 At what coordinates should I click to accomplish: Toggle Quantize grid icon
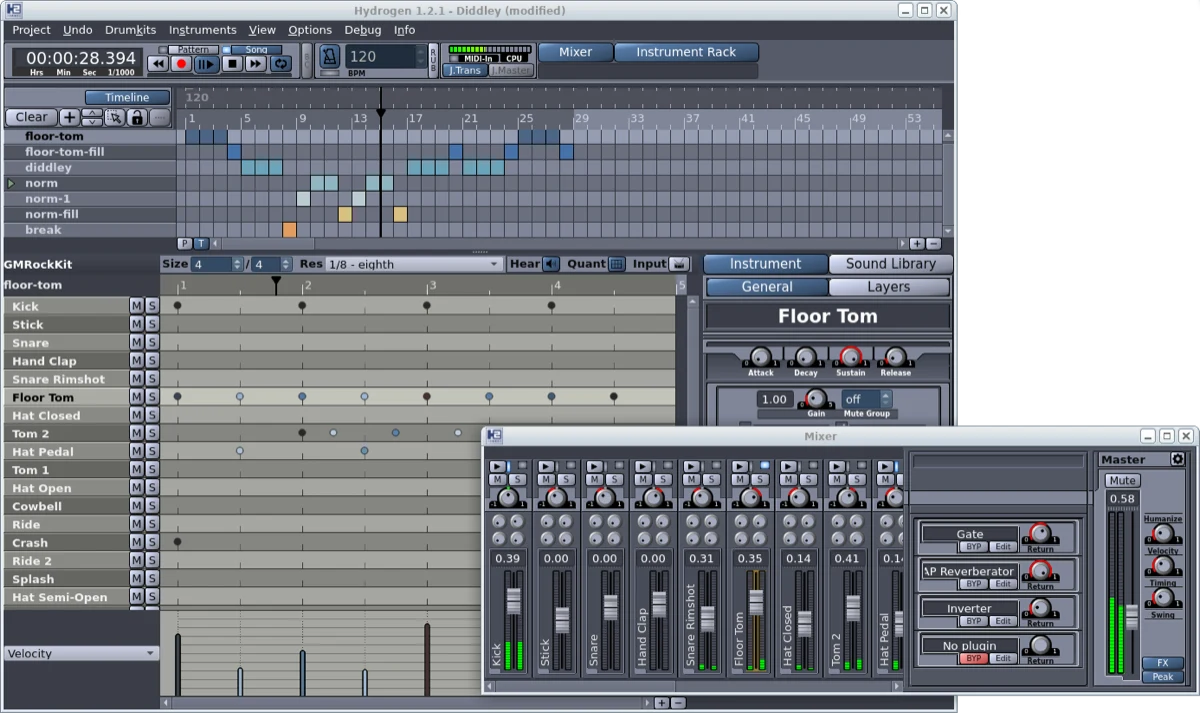617,264
